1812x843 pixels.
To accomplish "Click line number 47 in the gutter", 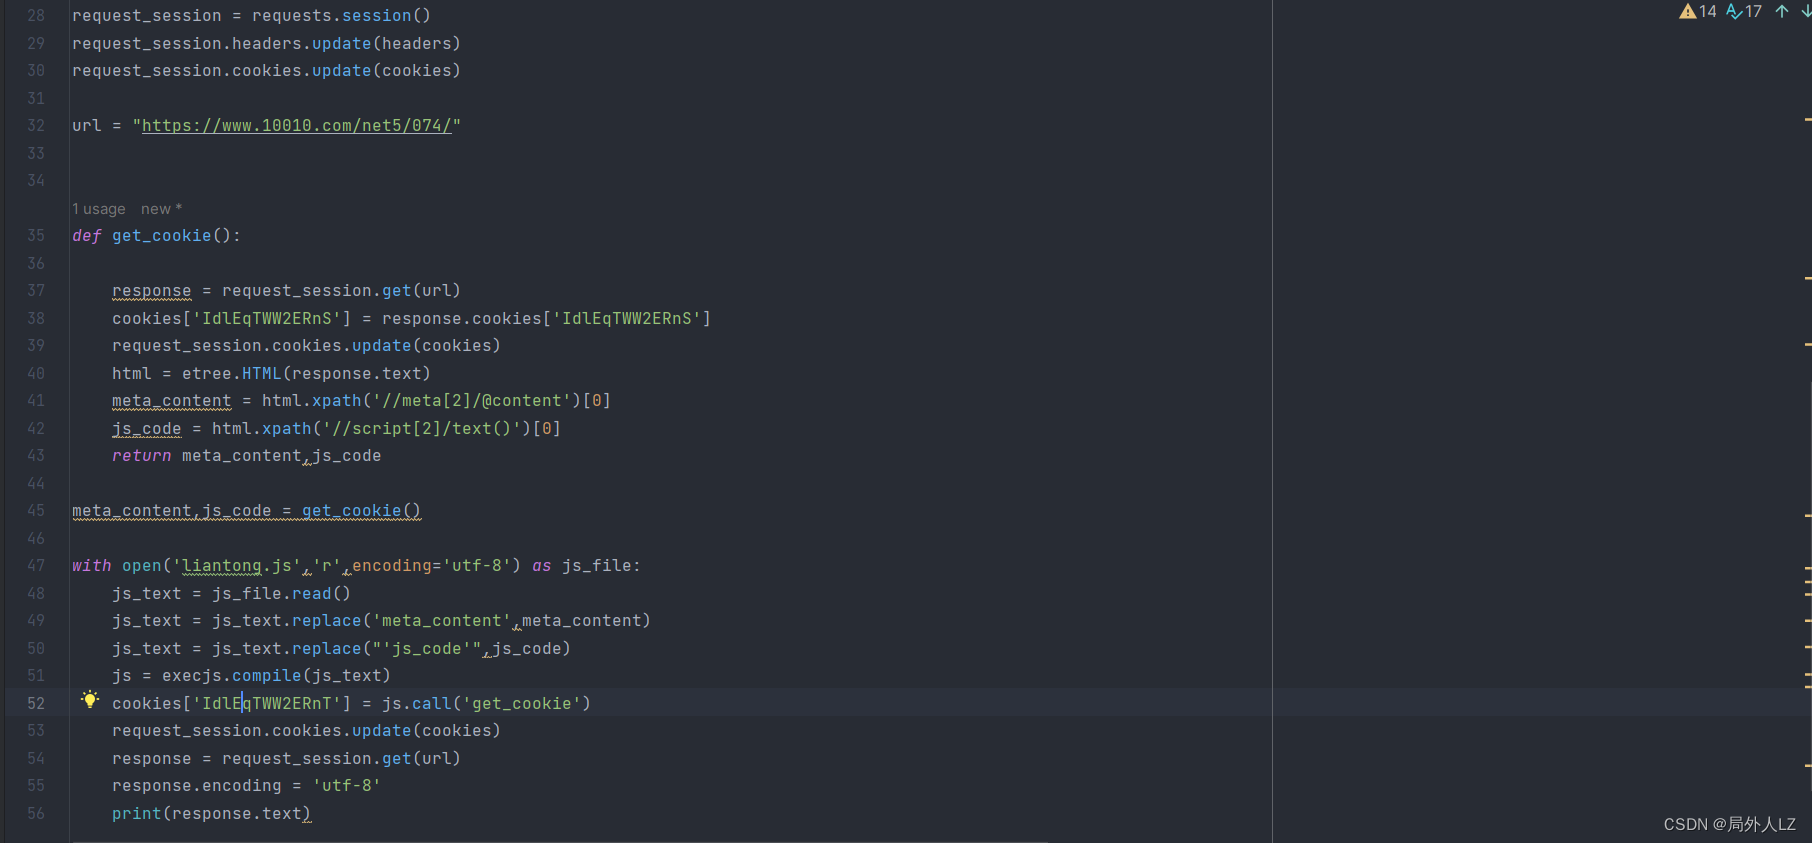I will click(36, 566).
